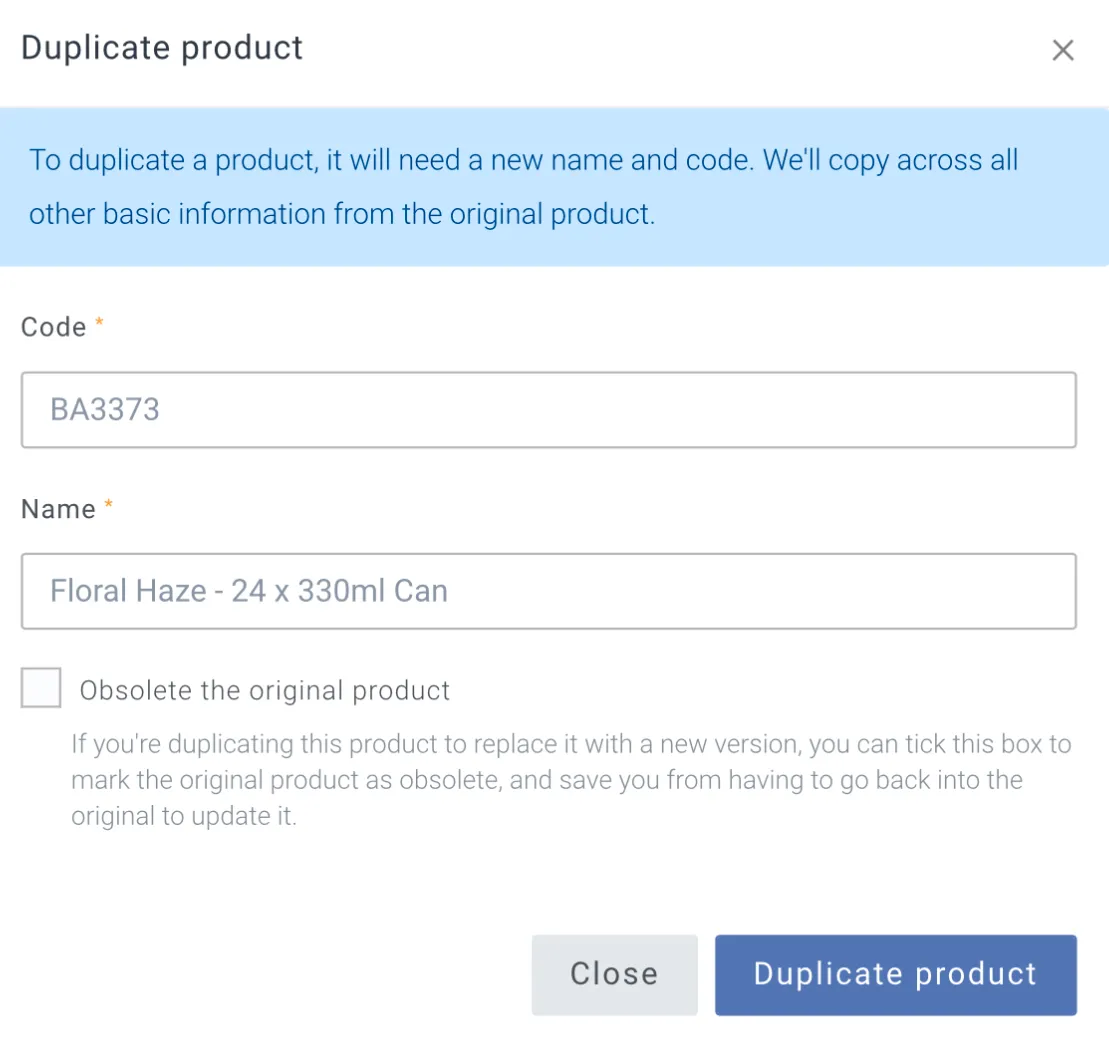The image size is (1109, 1041).
Task: Click the Name field label
Action: [58, 509]
